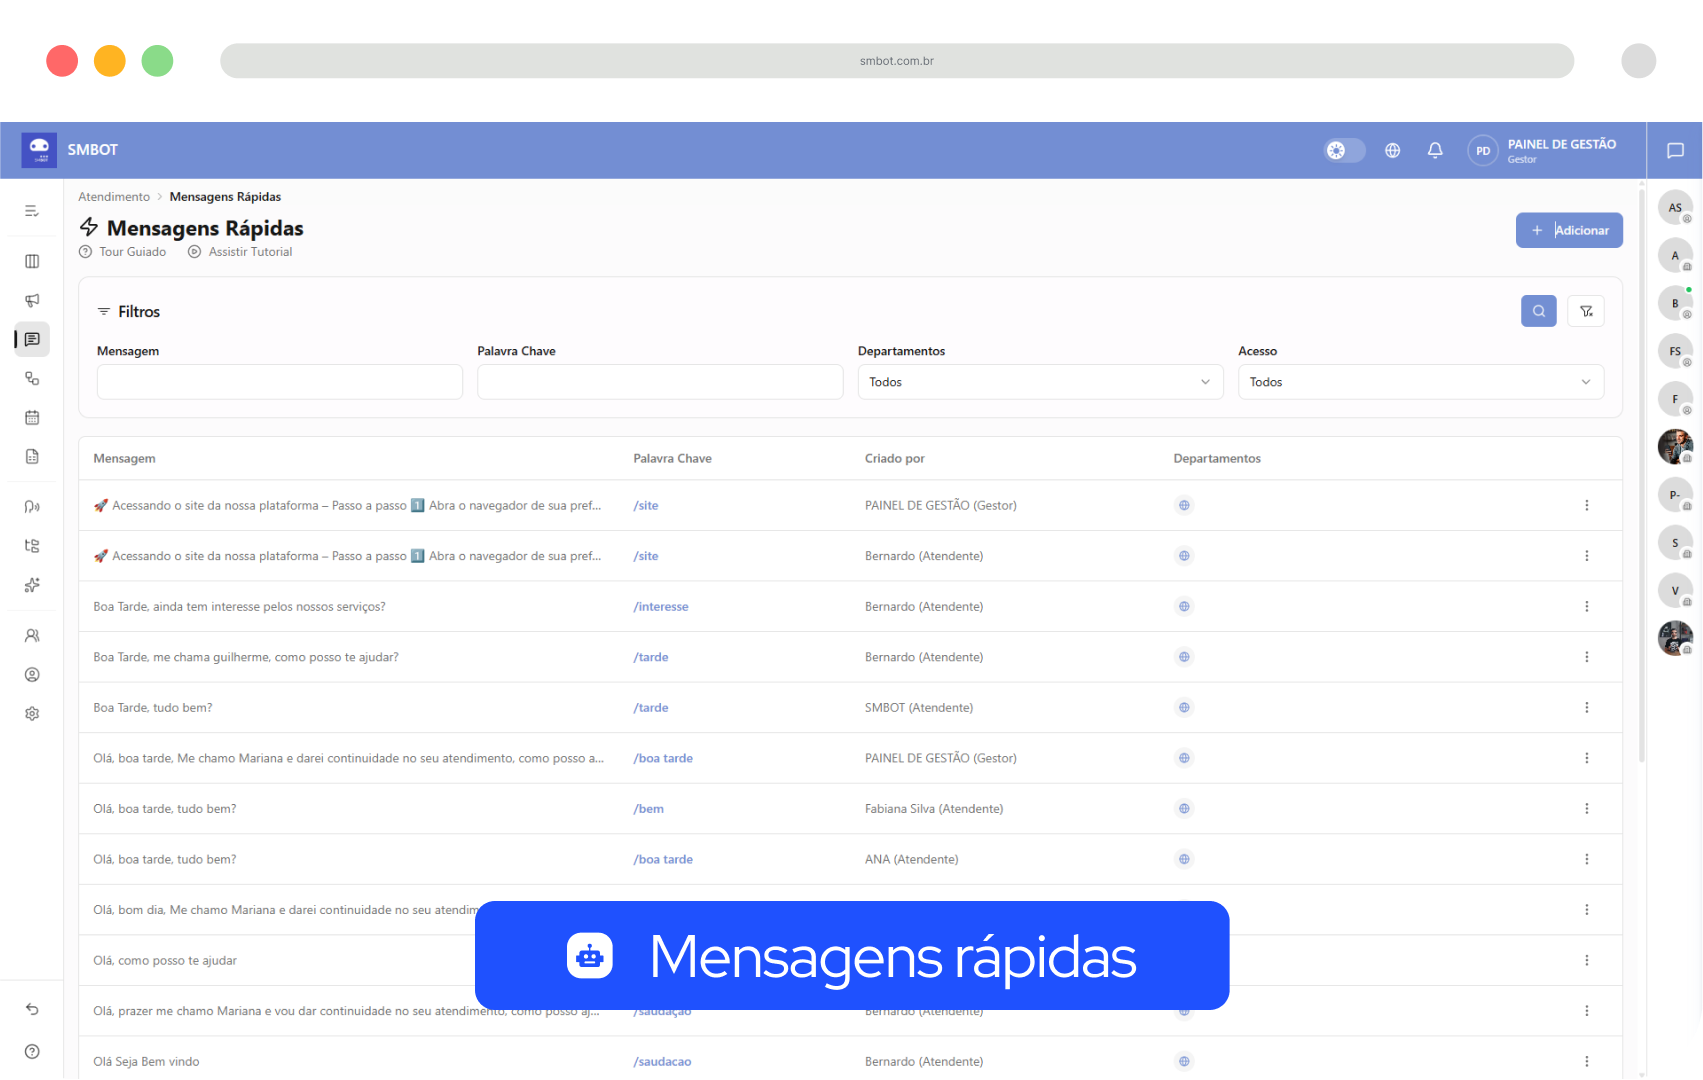
Task: Open the contacts people sidebar icon
Action: click(x=32, y=635)
